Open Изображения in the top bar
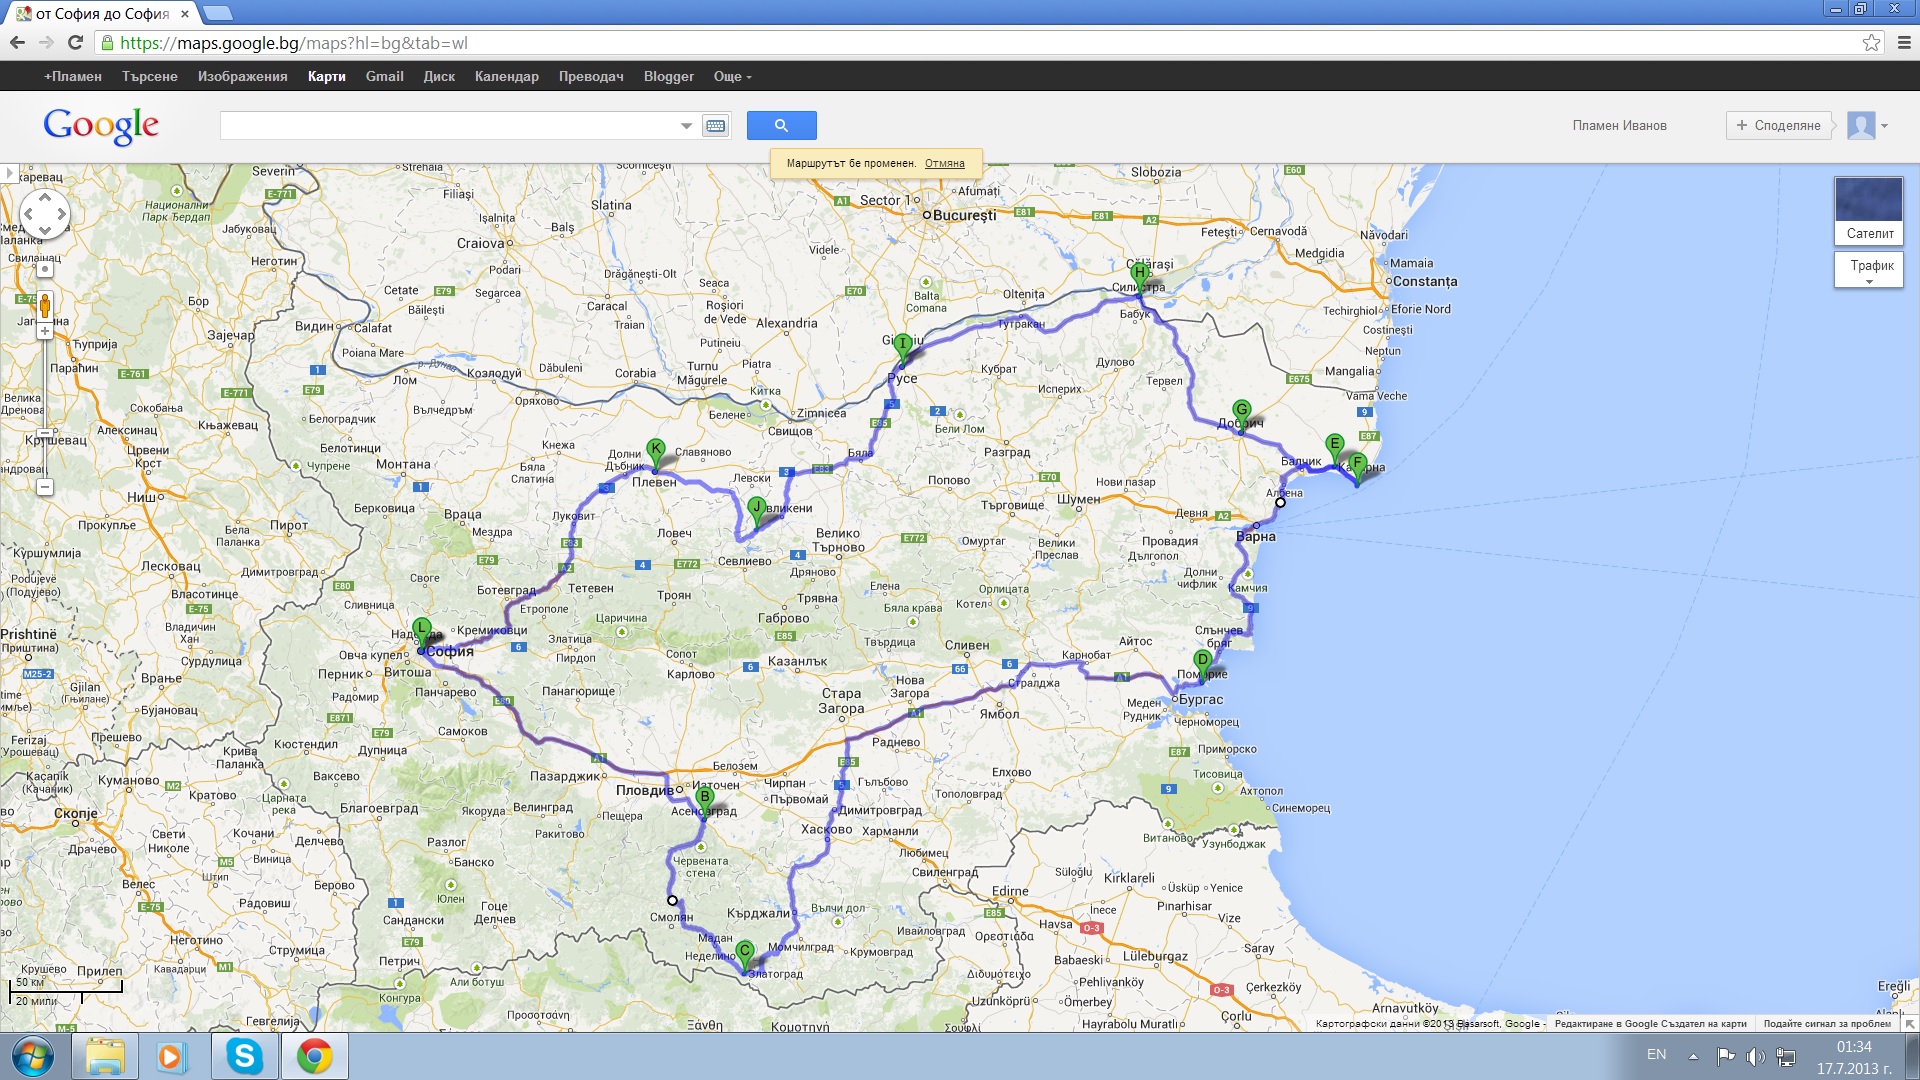This screenshot has width=1920, height=1080. (242, 76)
